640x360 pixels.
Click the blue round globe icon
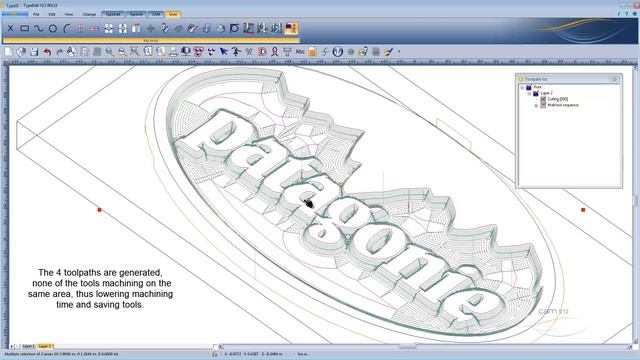click(x=338, y=51)
